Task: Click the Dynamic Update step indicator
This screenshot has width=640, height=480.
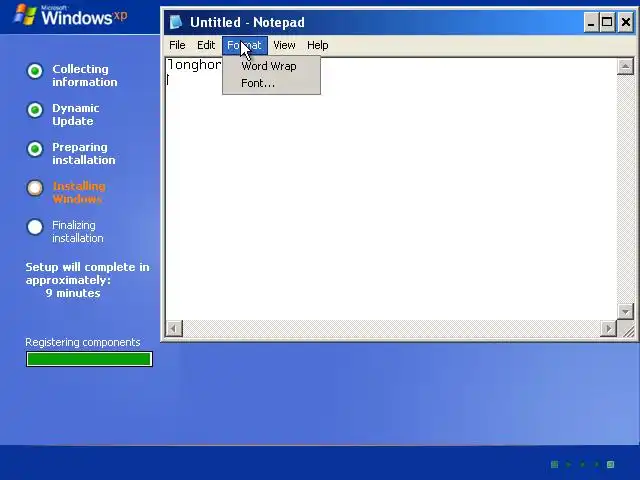Action: coord(35,110)
